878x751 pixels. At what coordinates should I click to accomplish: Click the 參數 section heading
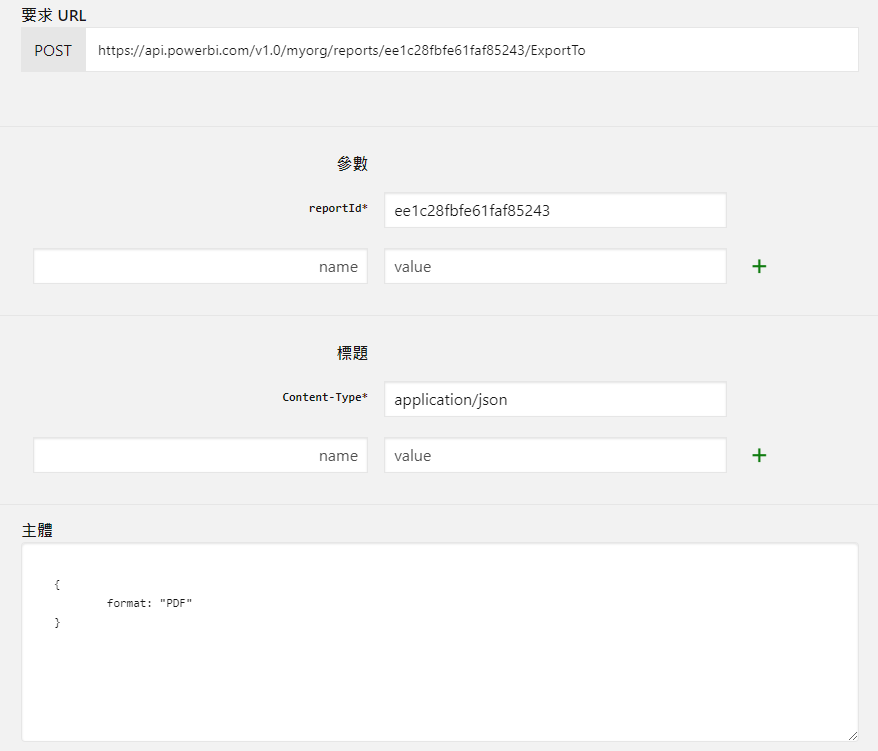pyautogui.click(x=352, y=164)
